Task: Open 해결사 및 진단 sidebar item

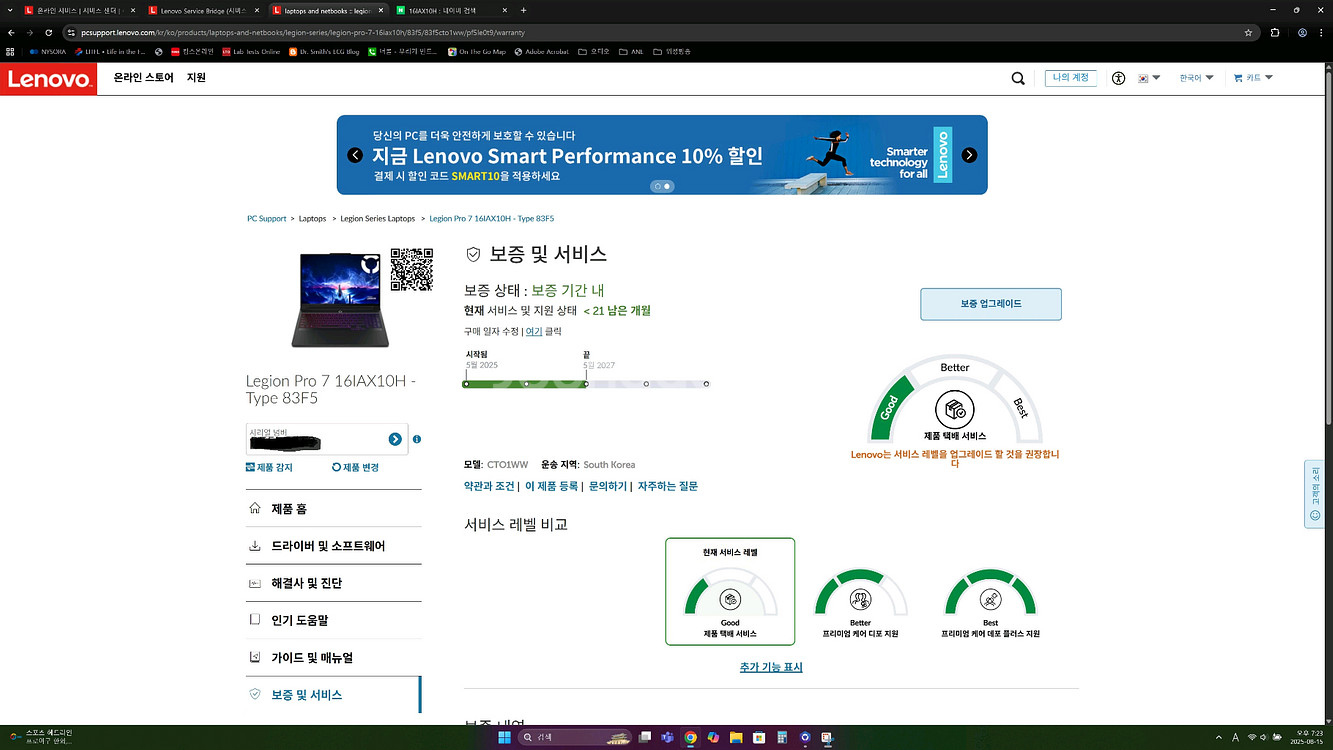Action: click(x=334, y=583)
